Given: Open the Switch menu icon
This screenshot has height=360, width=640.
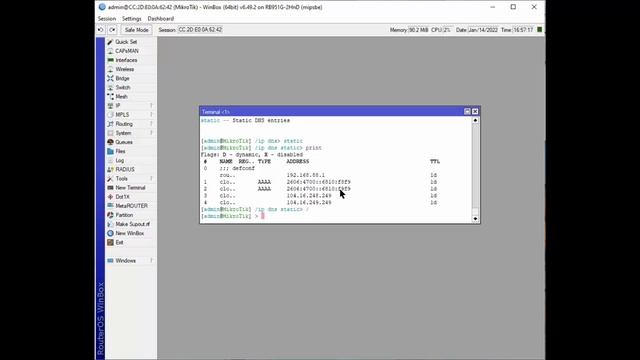Looking at the screenshot, I should coord(110,87).
